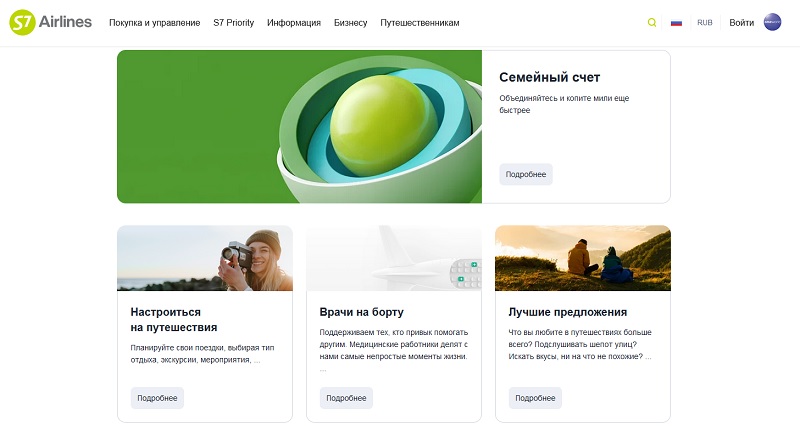800x426 pixels.
Task: Click the Russian flag language icon
Action: (x=677, y=22)
